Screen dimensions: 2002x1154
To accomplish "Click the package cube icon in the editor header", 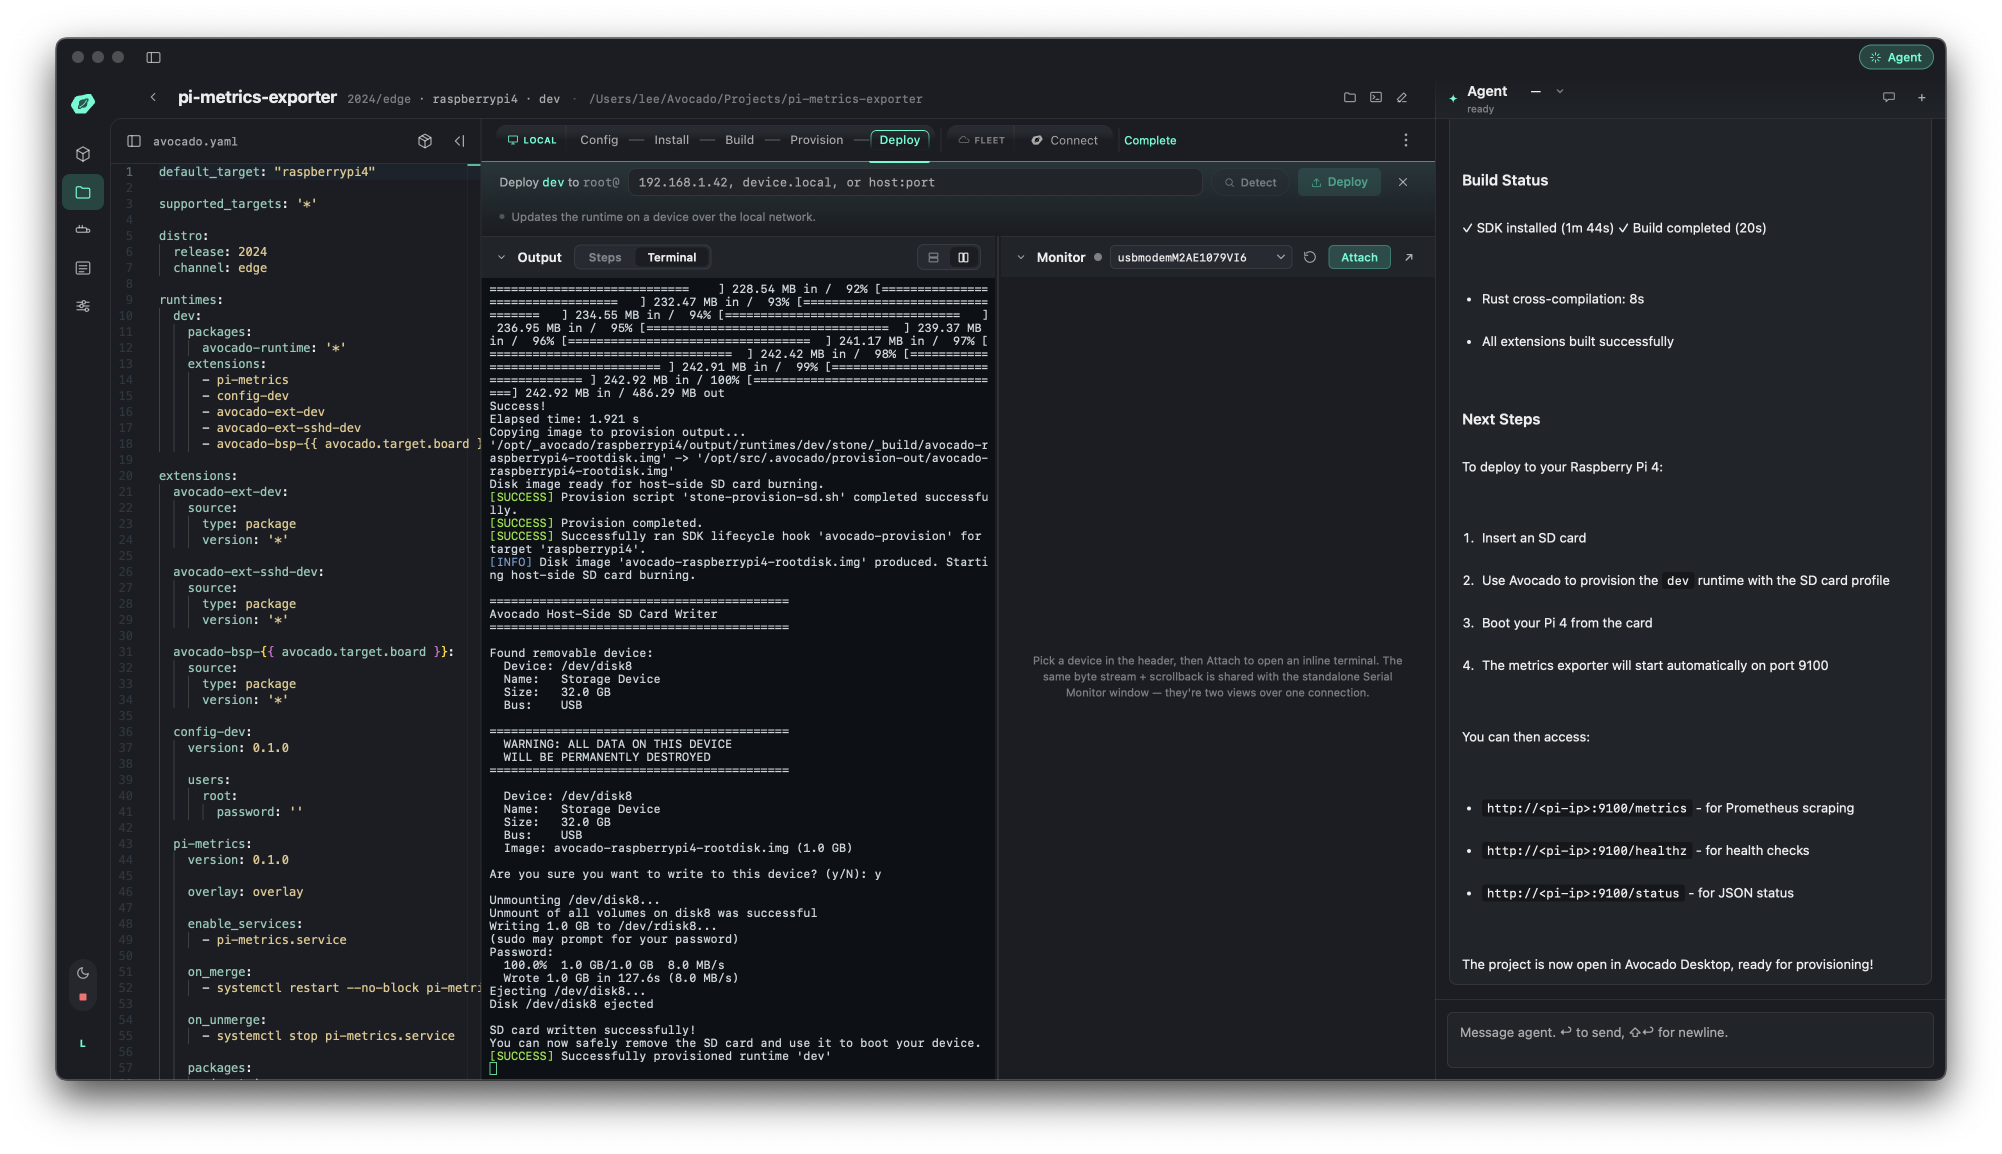I will click(x=425, y=141).
